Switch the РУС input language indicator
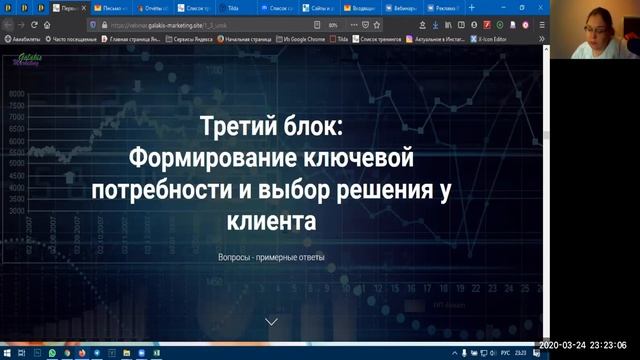Viewport: 640px width, 360px height. (x=505, y=353)
